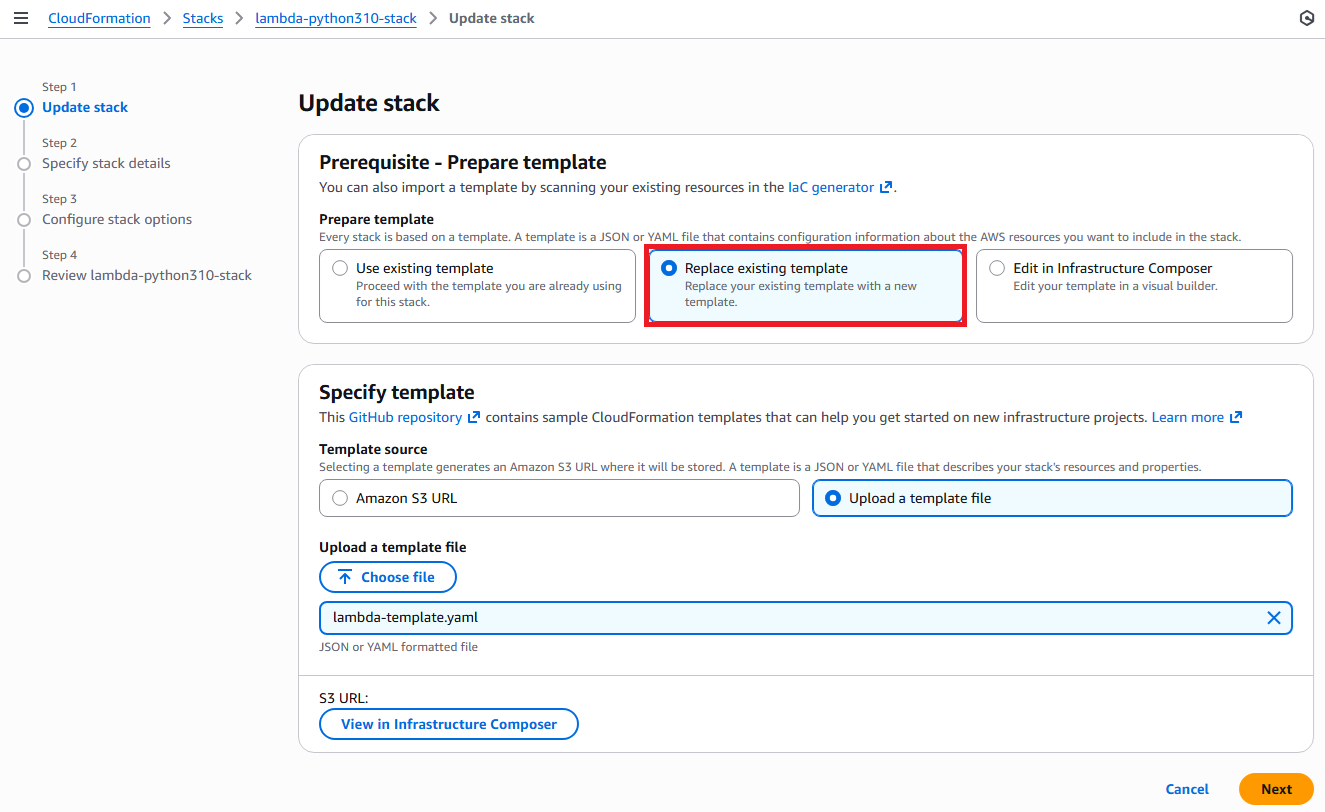Click the external link icon beside GitHub repository
This screenshot has height=812, width=1325.
[474, 417]
